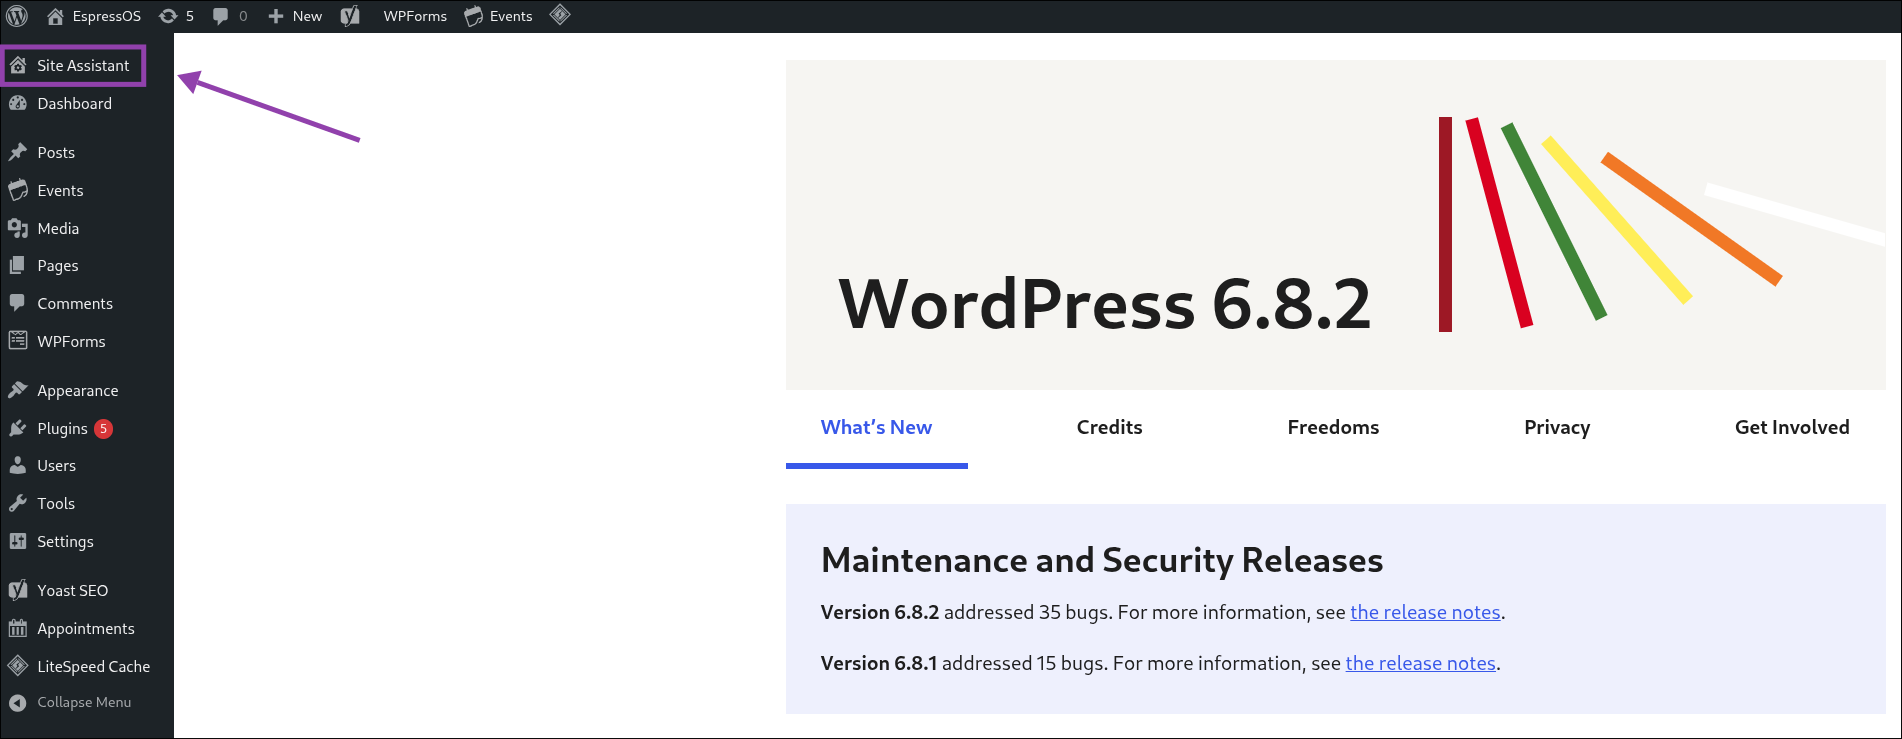
Task: Click the New label in admin bar
Action: pos(307,16)
